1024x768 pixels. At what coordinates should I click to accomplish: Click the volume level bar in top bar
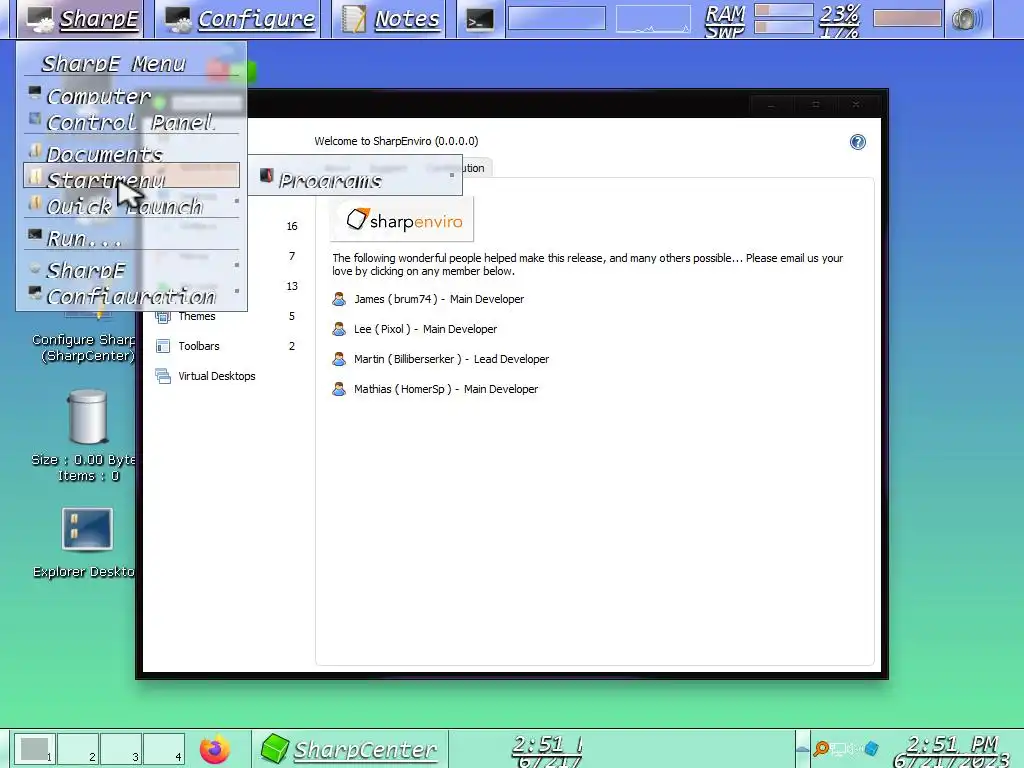point(907,18)
